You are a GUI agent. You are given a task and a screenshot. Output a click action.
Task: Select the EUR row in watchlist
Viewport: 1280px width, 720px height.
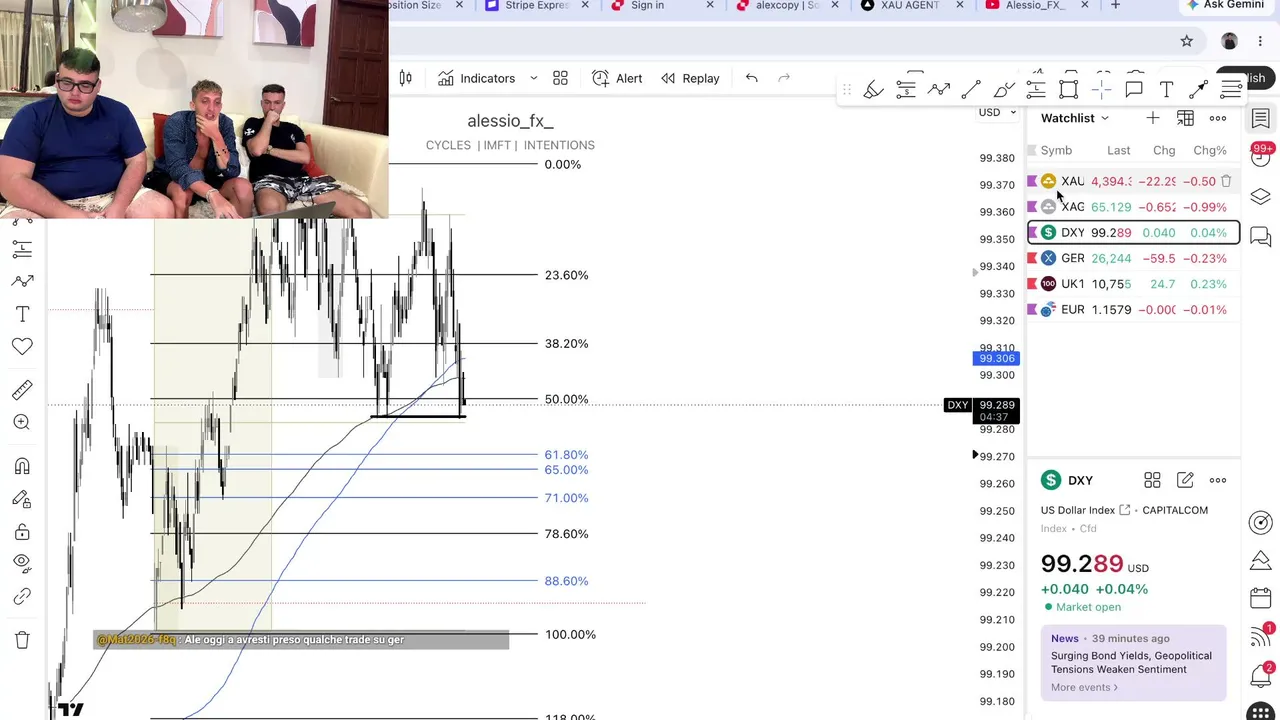point(1134,309)
